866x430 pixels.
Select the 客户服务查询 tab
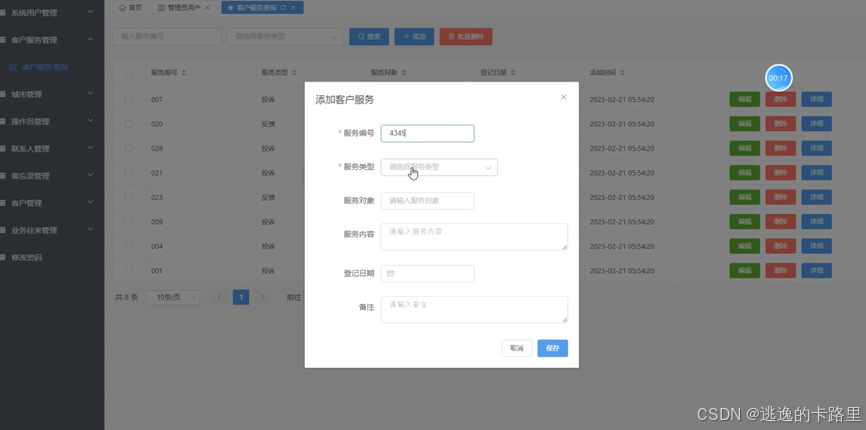pyautogui.click(x=260, y=8)
